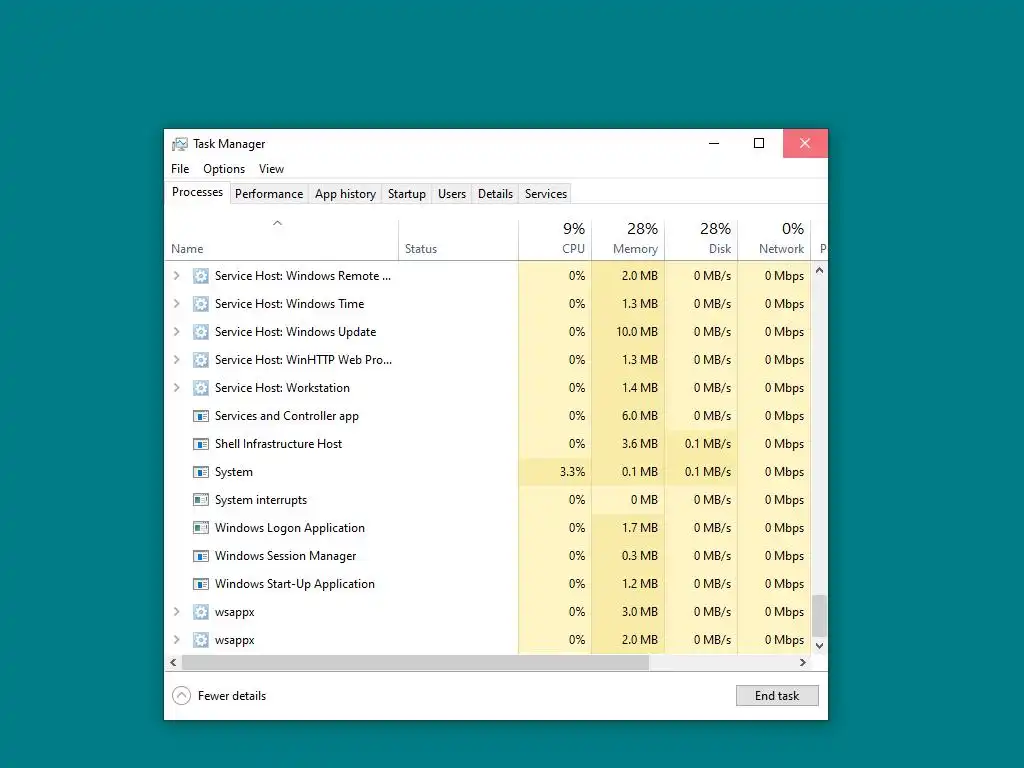The width and height of the screenshot is (1024, 768).
Task: Switch to the Performance tab
Action: pyautogui.click(x=269, y=194)
